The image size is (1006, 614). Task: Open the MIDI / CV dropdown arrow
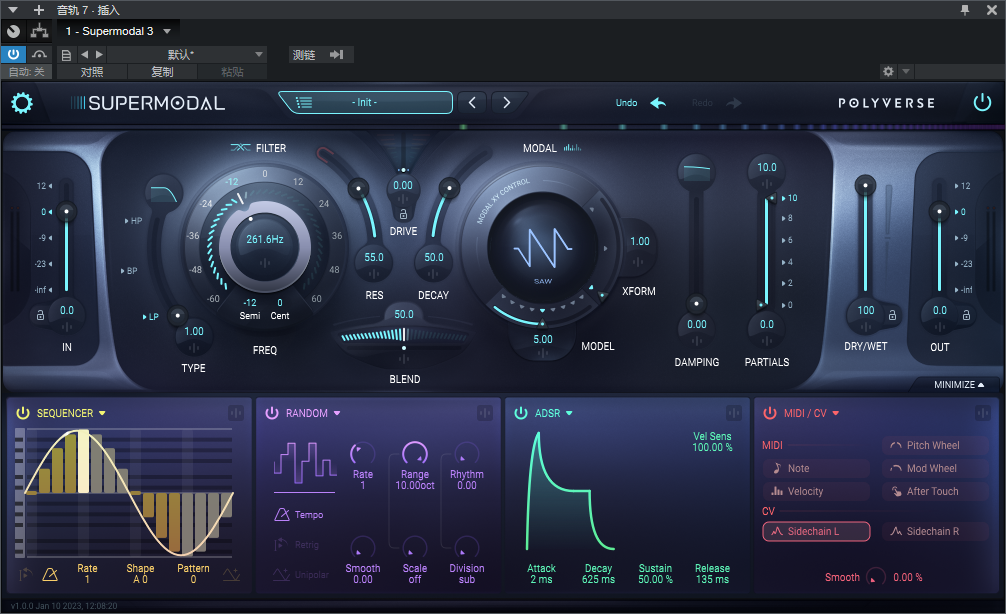point(835,413)
